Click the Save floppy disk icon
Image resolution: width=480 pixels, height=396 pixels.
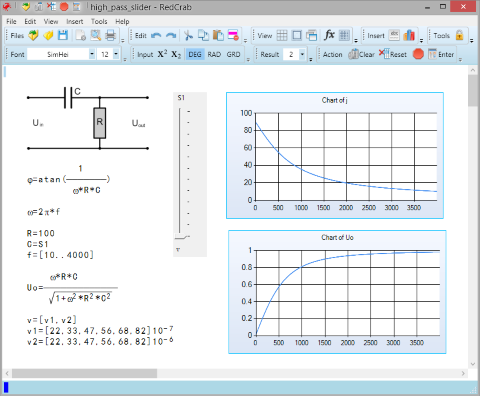(x=63, y=35)
